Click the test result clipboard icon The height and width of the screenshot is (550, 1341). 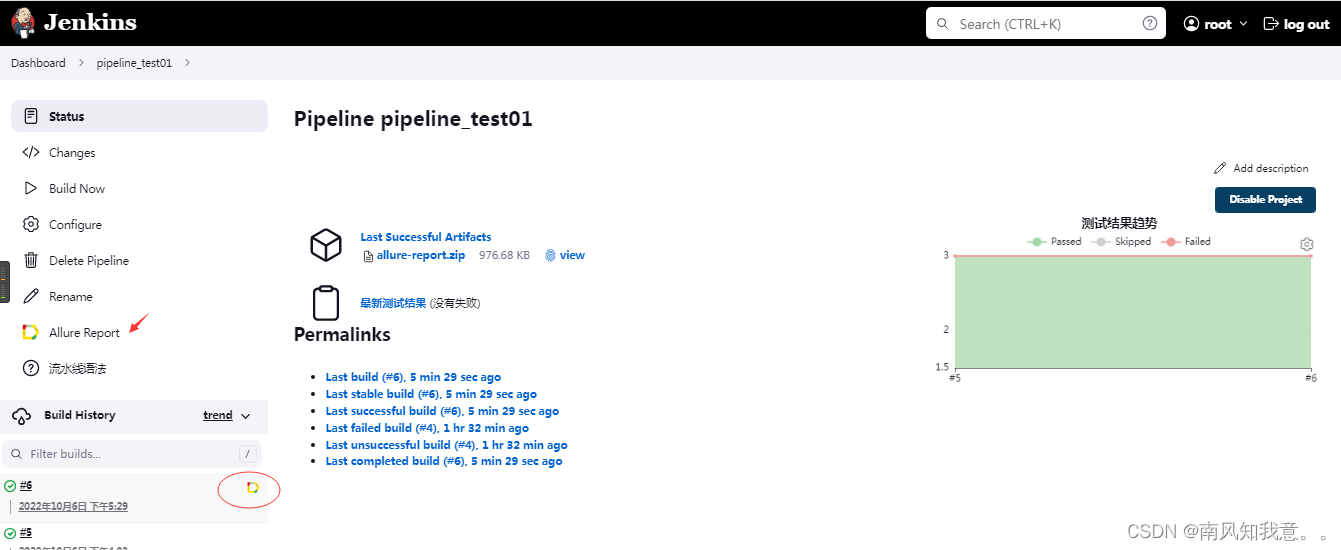(327, 302)
